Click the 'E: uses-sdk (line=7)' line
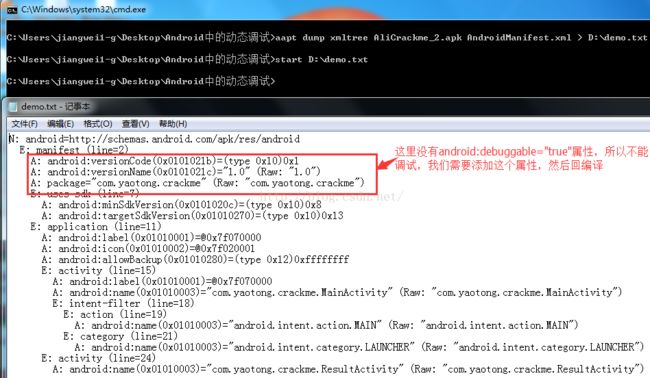650x378 pixels. (85, 194)
